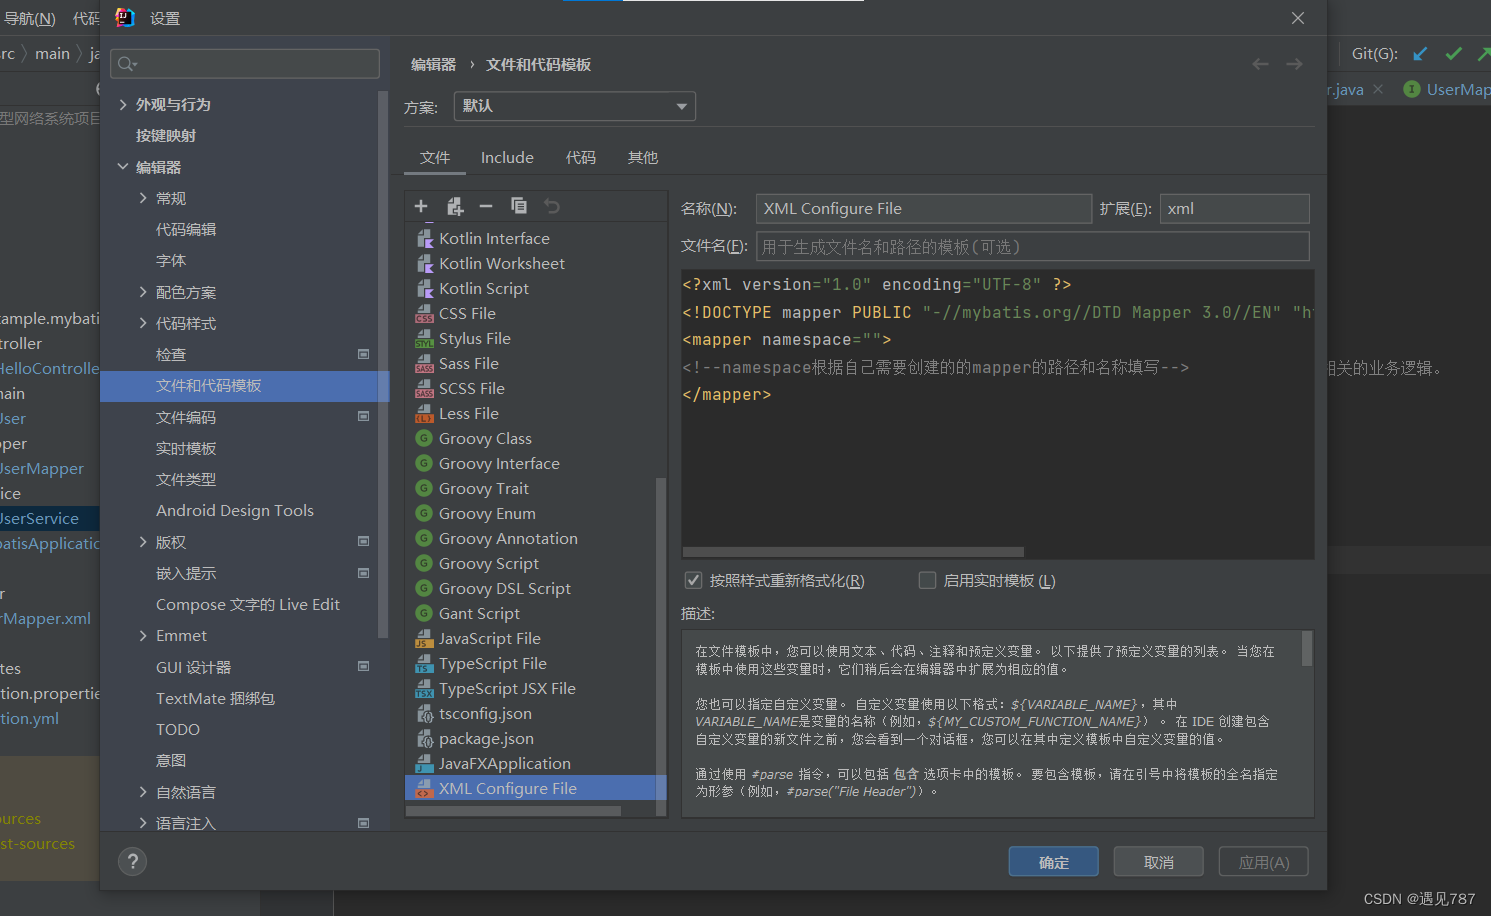Select the Groovy DSL Script template row
The image size is (1491, 916).
click(x=535, y=588)
